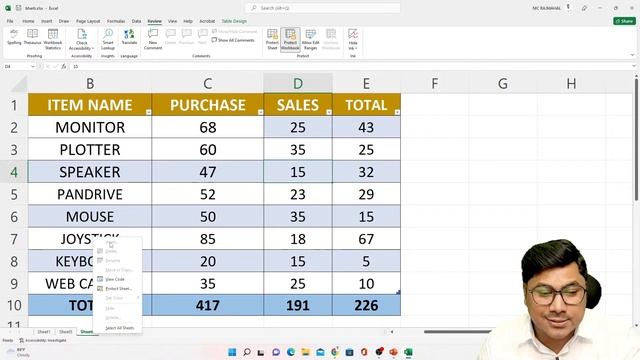Open Workbook Statistics
Viewport: 640px width, 360px height.
53,39
